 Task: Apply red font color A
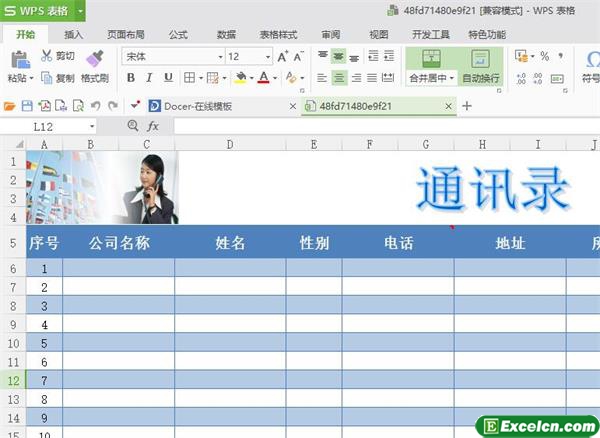point(264,78)
